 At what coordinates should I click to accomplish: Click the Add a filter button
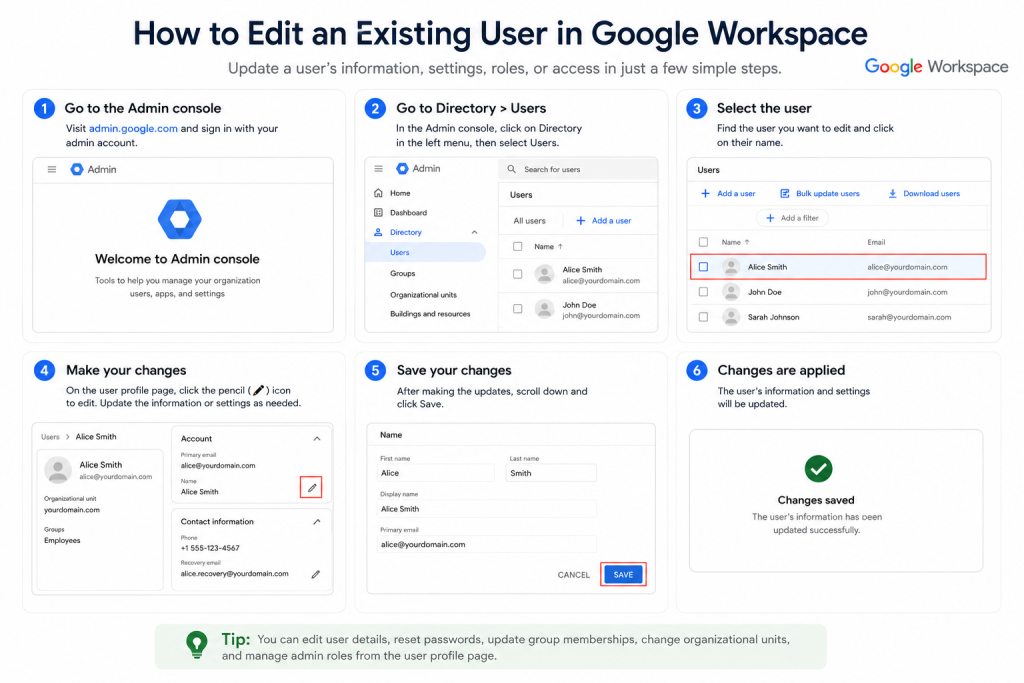tap(792, 218)
